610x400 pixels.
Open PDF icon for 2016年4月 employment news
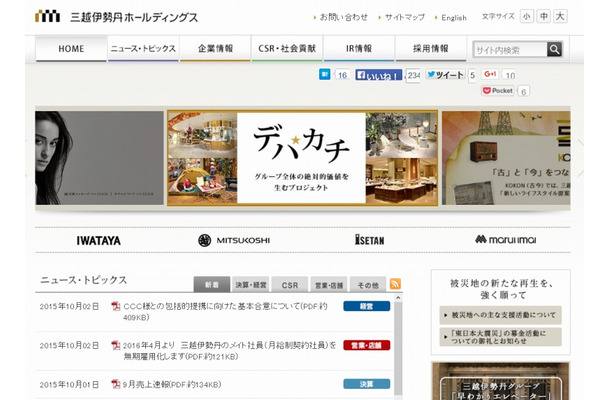point(116,345)
